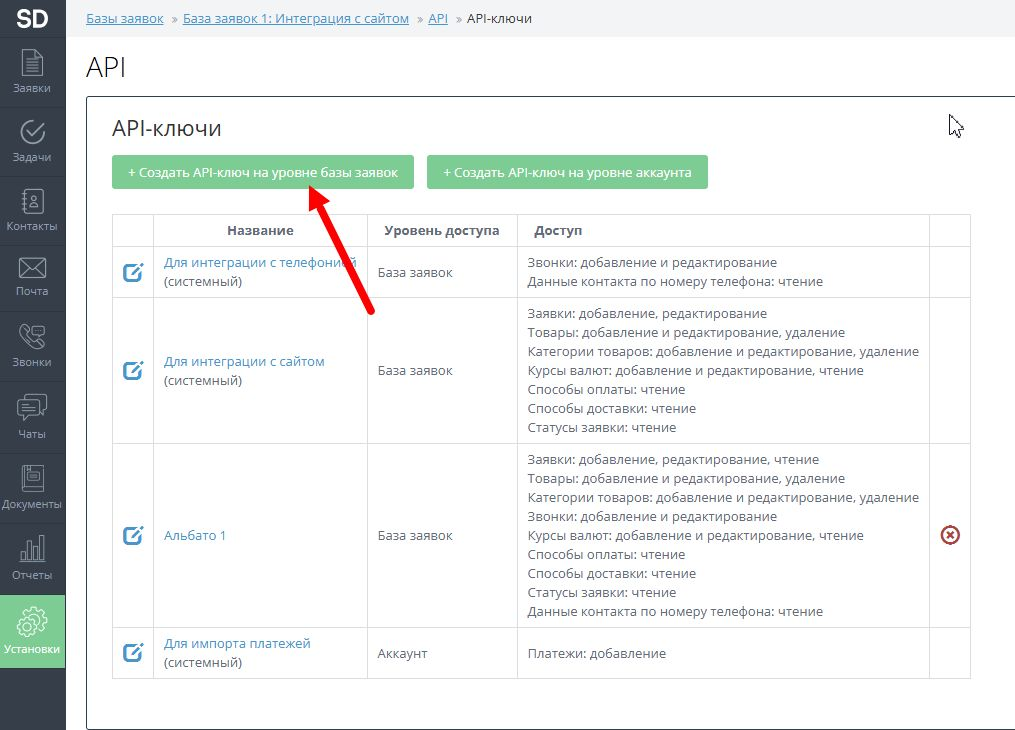Open API breadcrumb link

(438, 19)
